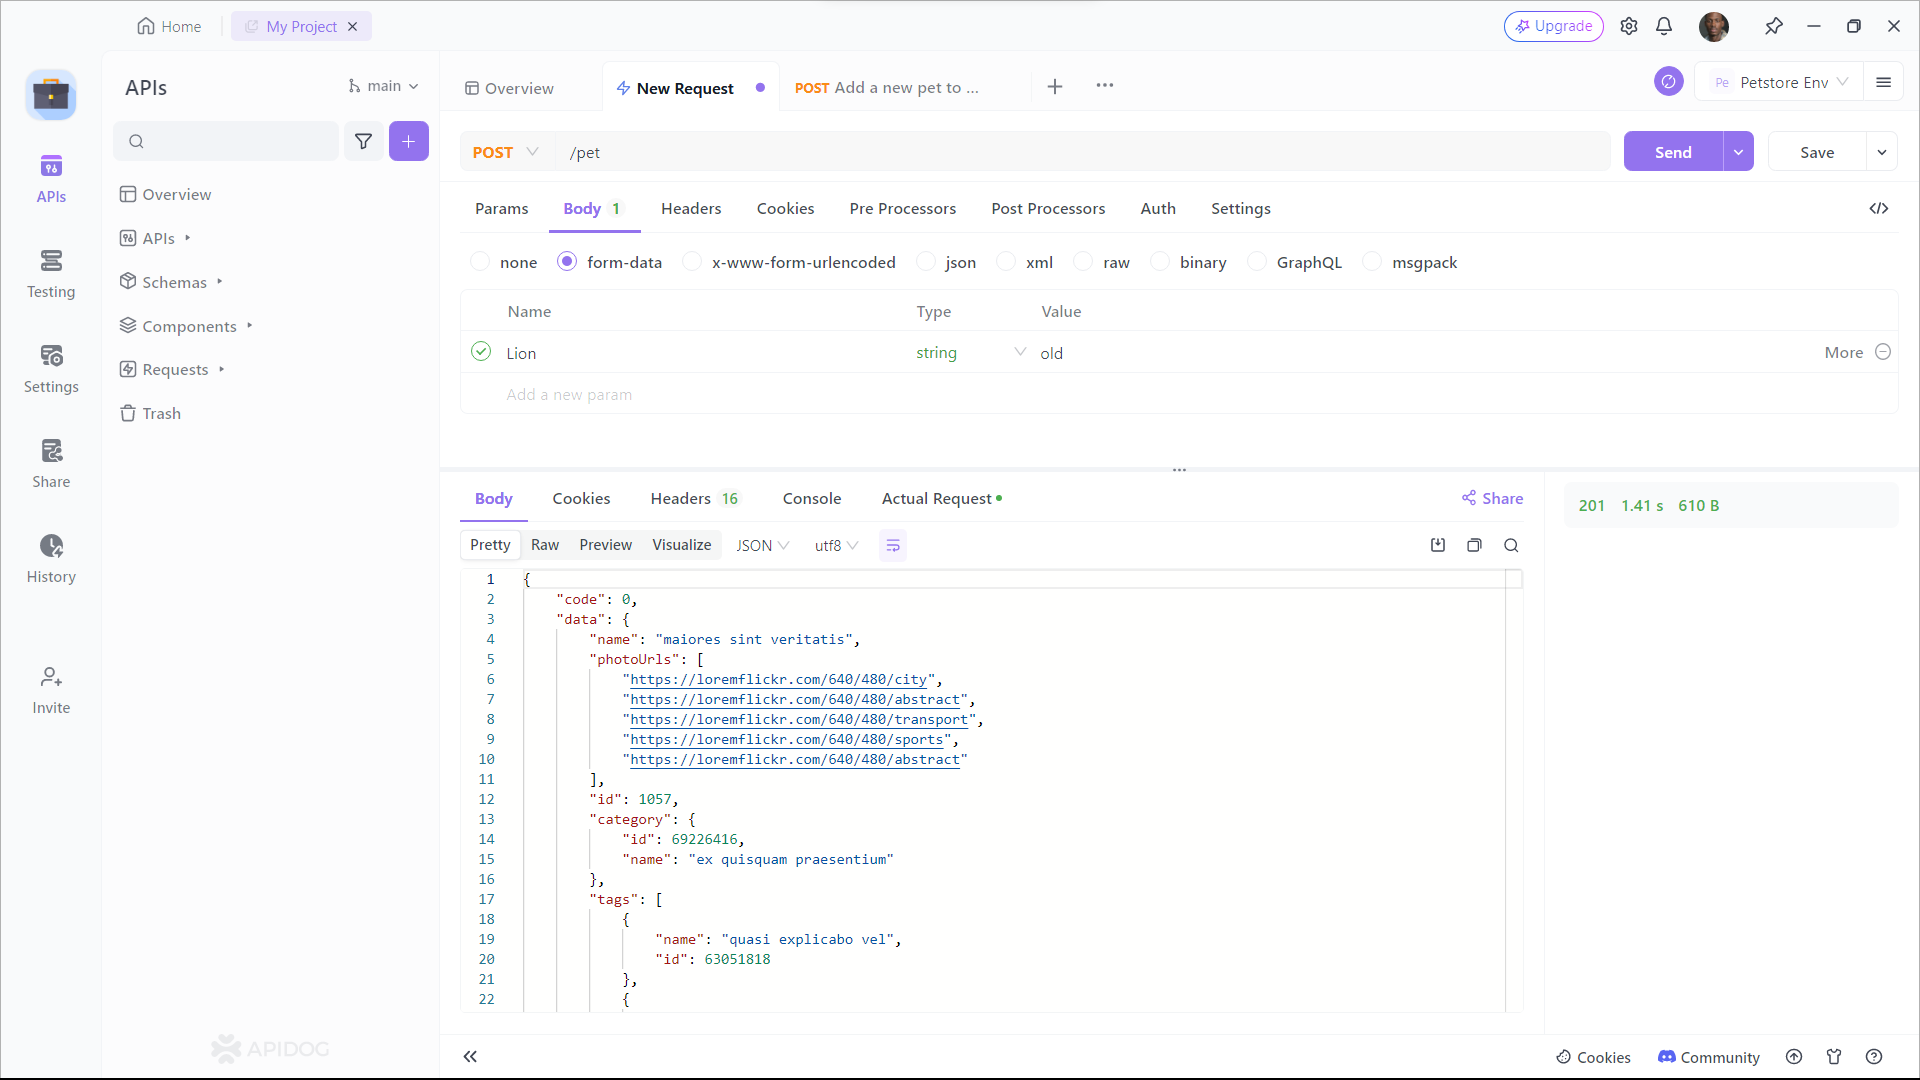Click the search icon in response body
The image size is (1920, 1080).
(1511, 545)
